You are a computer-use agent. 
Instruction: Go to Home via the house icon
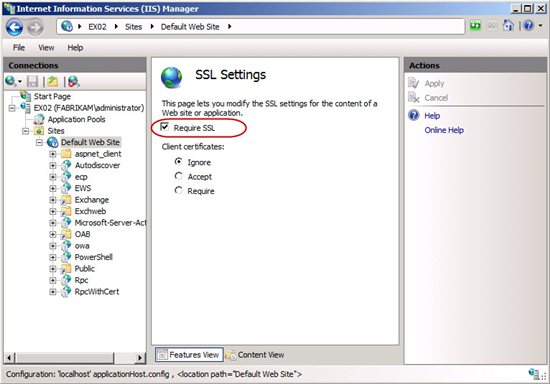click(508, 26)
